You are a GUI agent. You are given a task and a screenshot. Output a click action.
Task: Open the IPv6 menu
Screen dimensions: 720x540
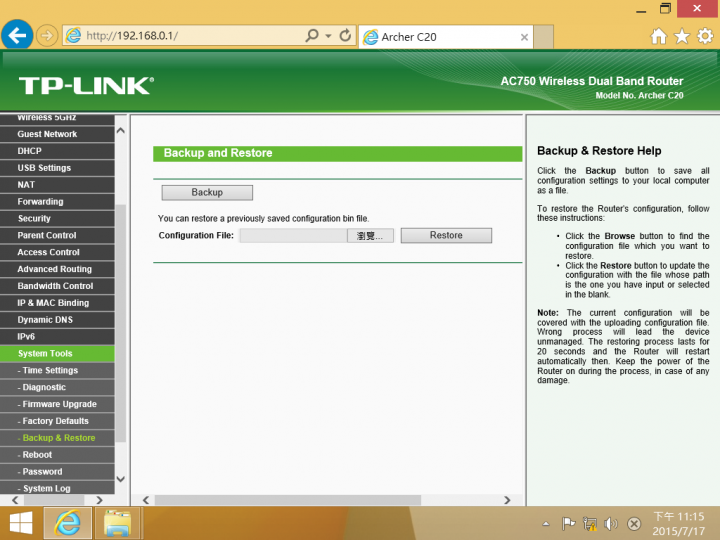point(57,337)
